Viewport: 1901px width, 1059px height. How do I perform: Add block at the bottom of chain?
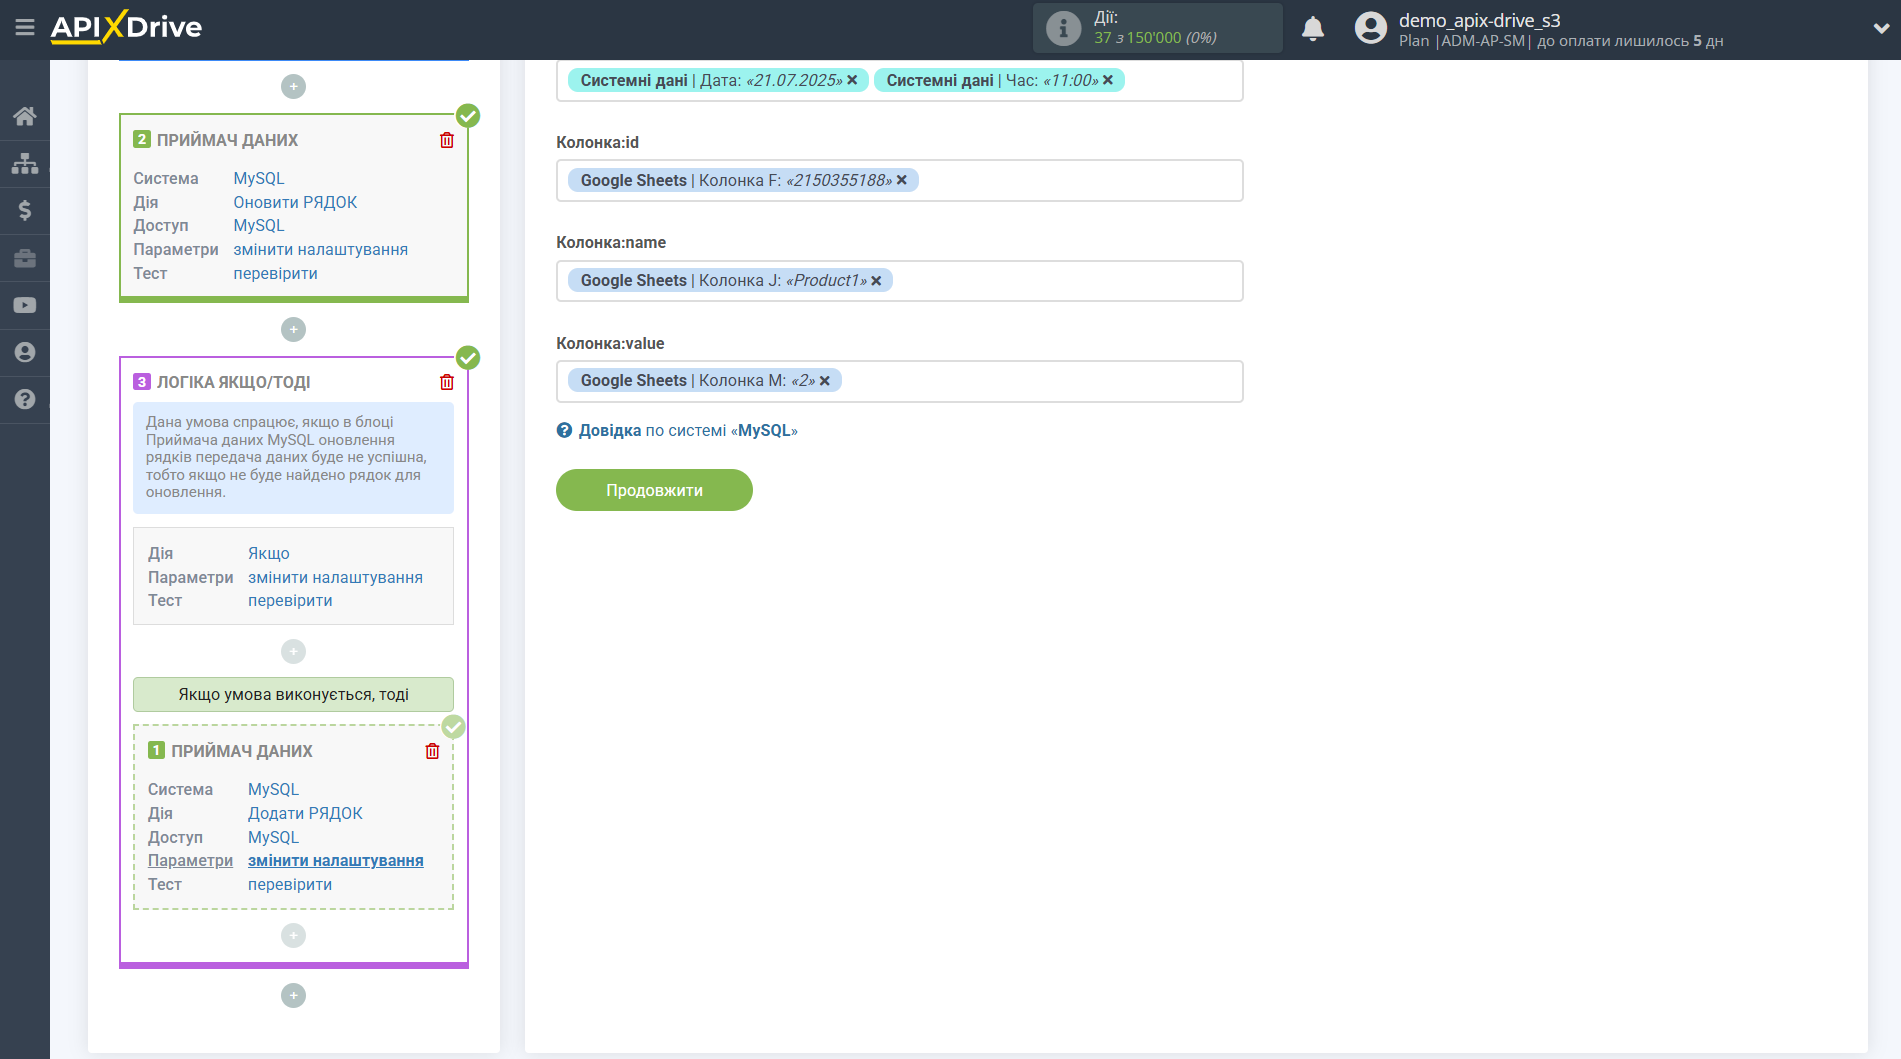293,995
